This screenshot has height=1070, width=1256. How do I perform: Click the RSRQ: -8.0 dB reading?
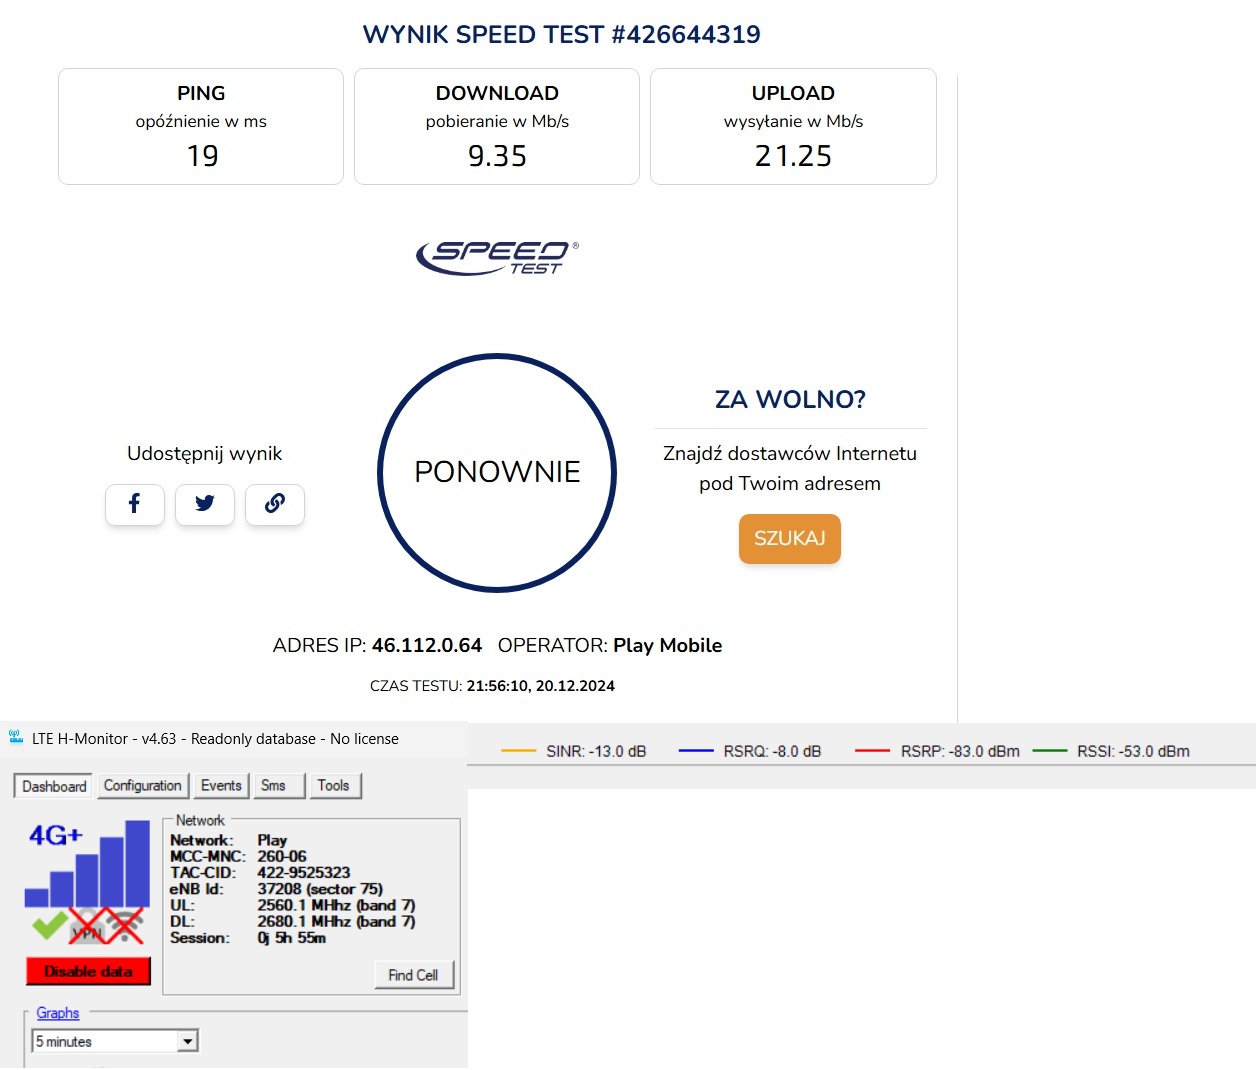[772, 751]
